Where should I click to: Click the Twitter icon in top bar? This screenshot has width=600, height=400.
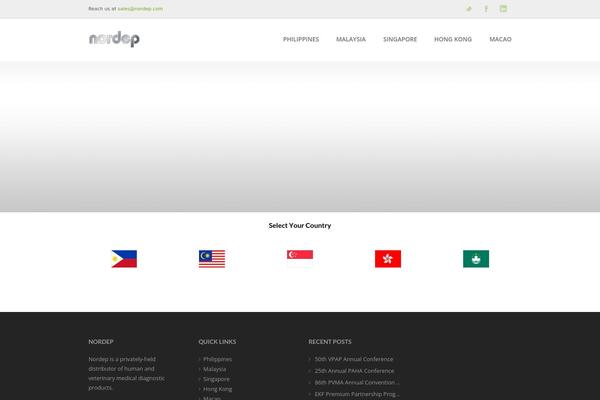469,8
